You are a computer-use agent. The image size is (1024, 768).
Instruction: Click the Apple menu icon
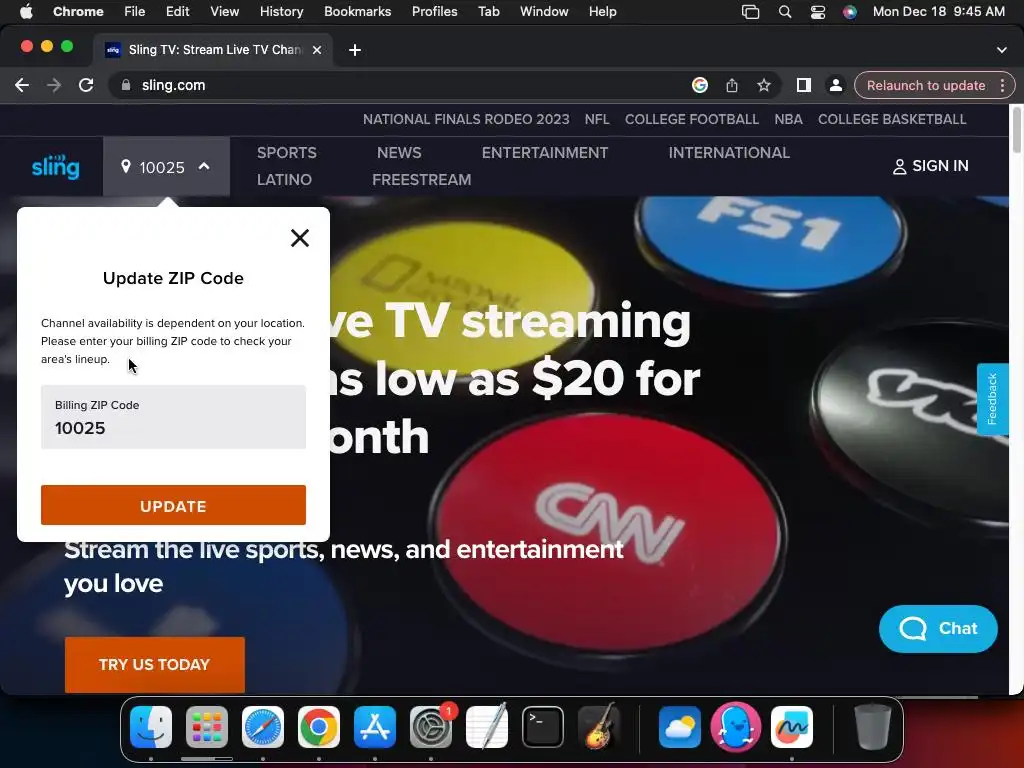click(x=26, y=12)
